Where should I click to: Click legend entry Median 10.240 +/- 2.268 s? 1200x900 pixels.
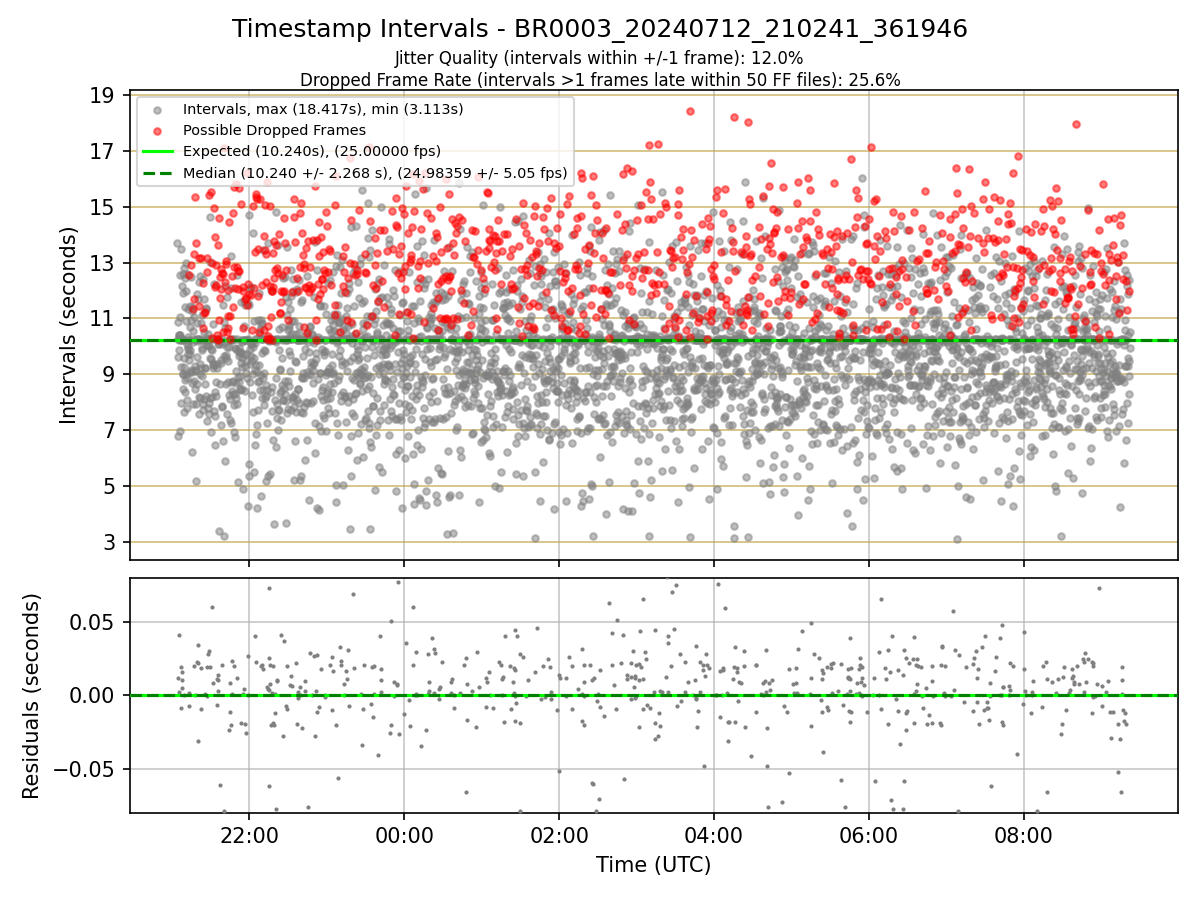click(375, 173)
